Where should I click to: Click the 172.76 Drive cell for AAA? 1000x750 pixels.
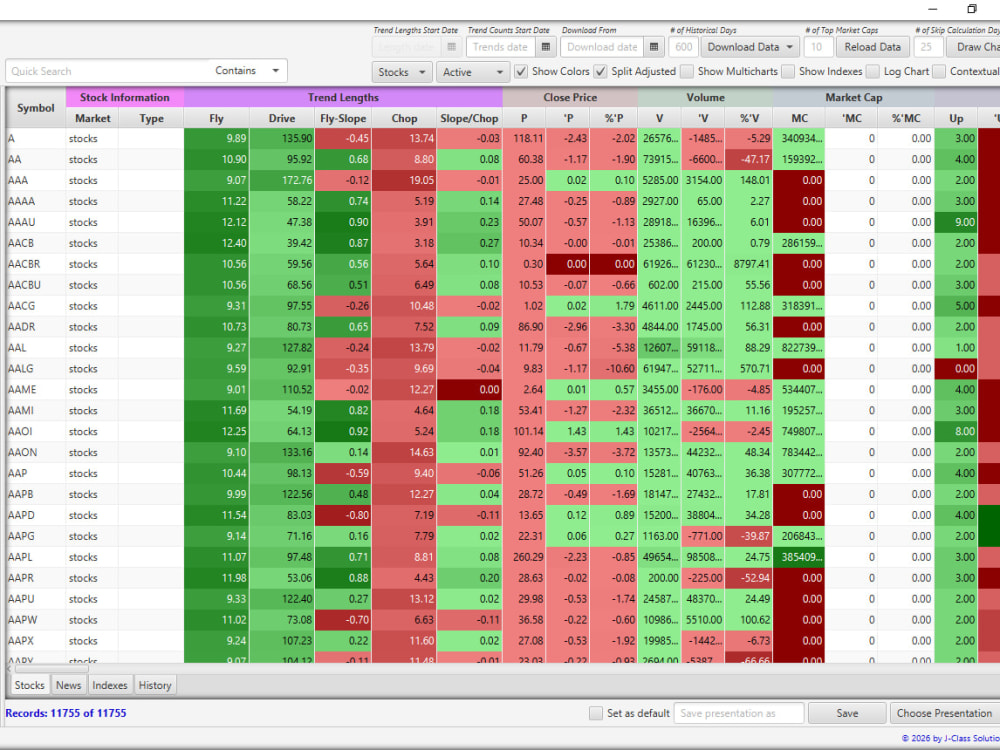click(x=281, y=180)
